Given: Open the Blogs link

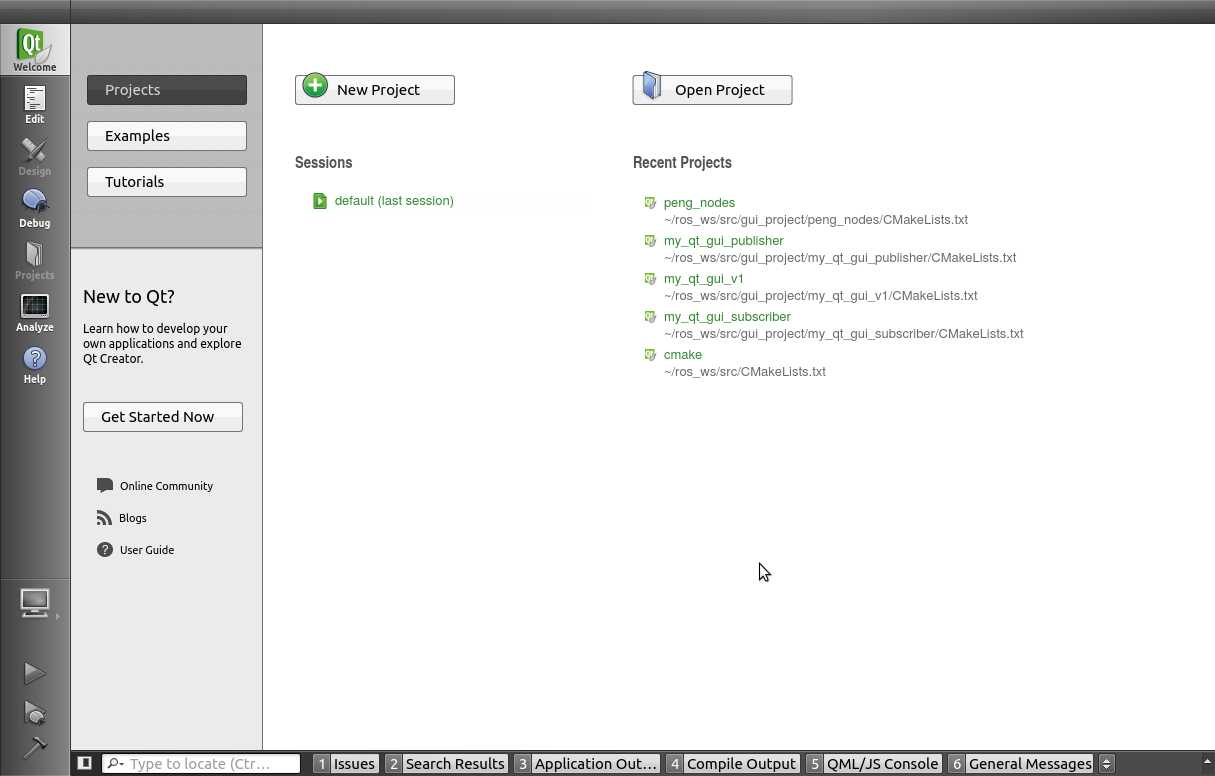Looking at the screenshot, I should coord(133,518).
